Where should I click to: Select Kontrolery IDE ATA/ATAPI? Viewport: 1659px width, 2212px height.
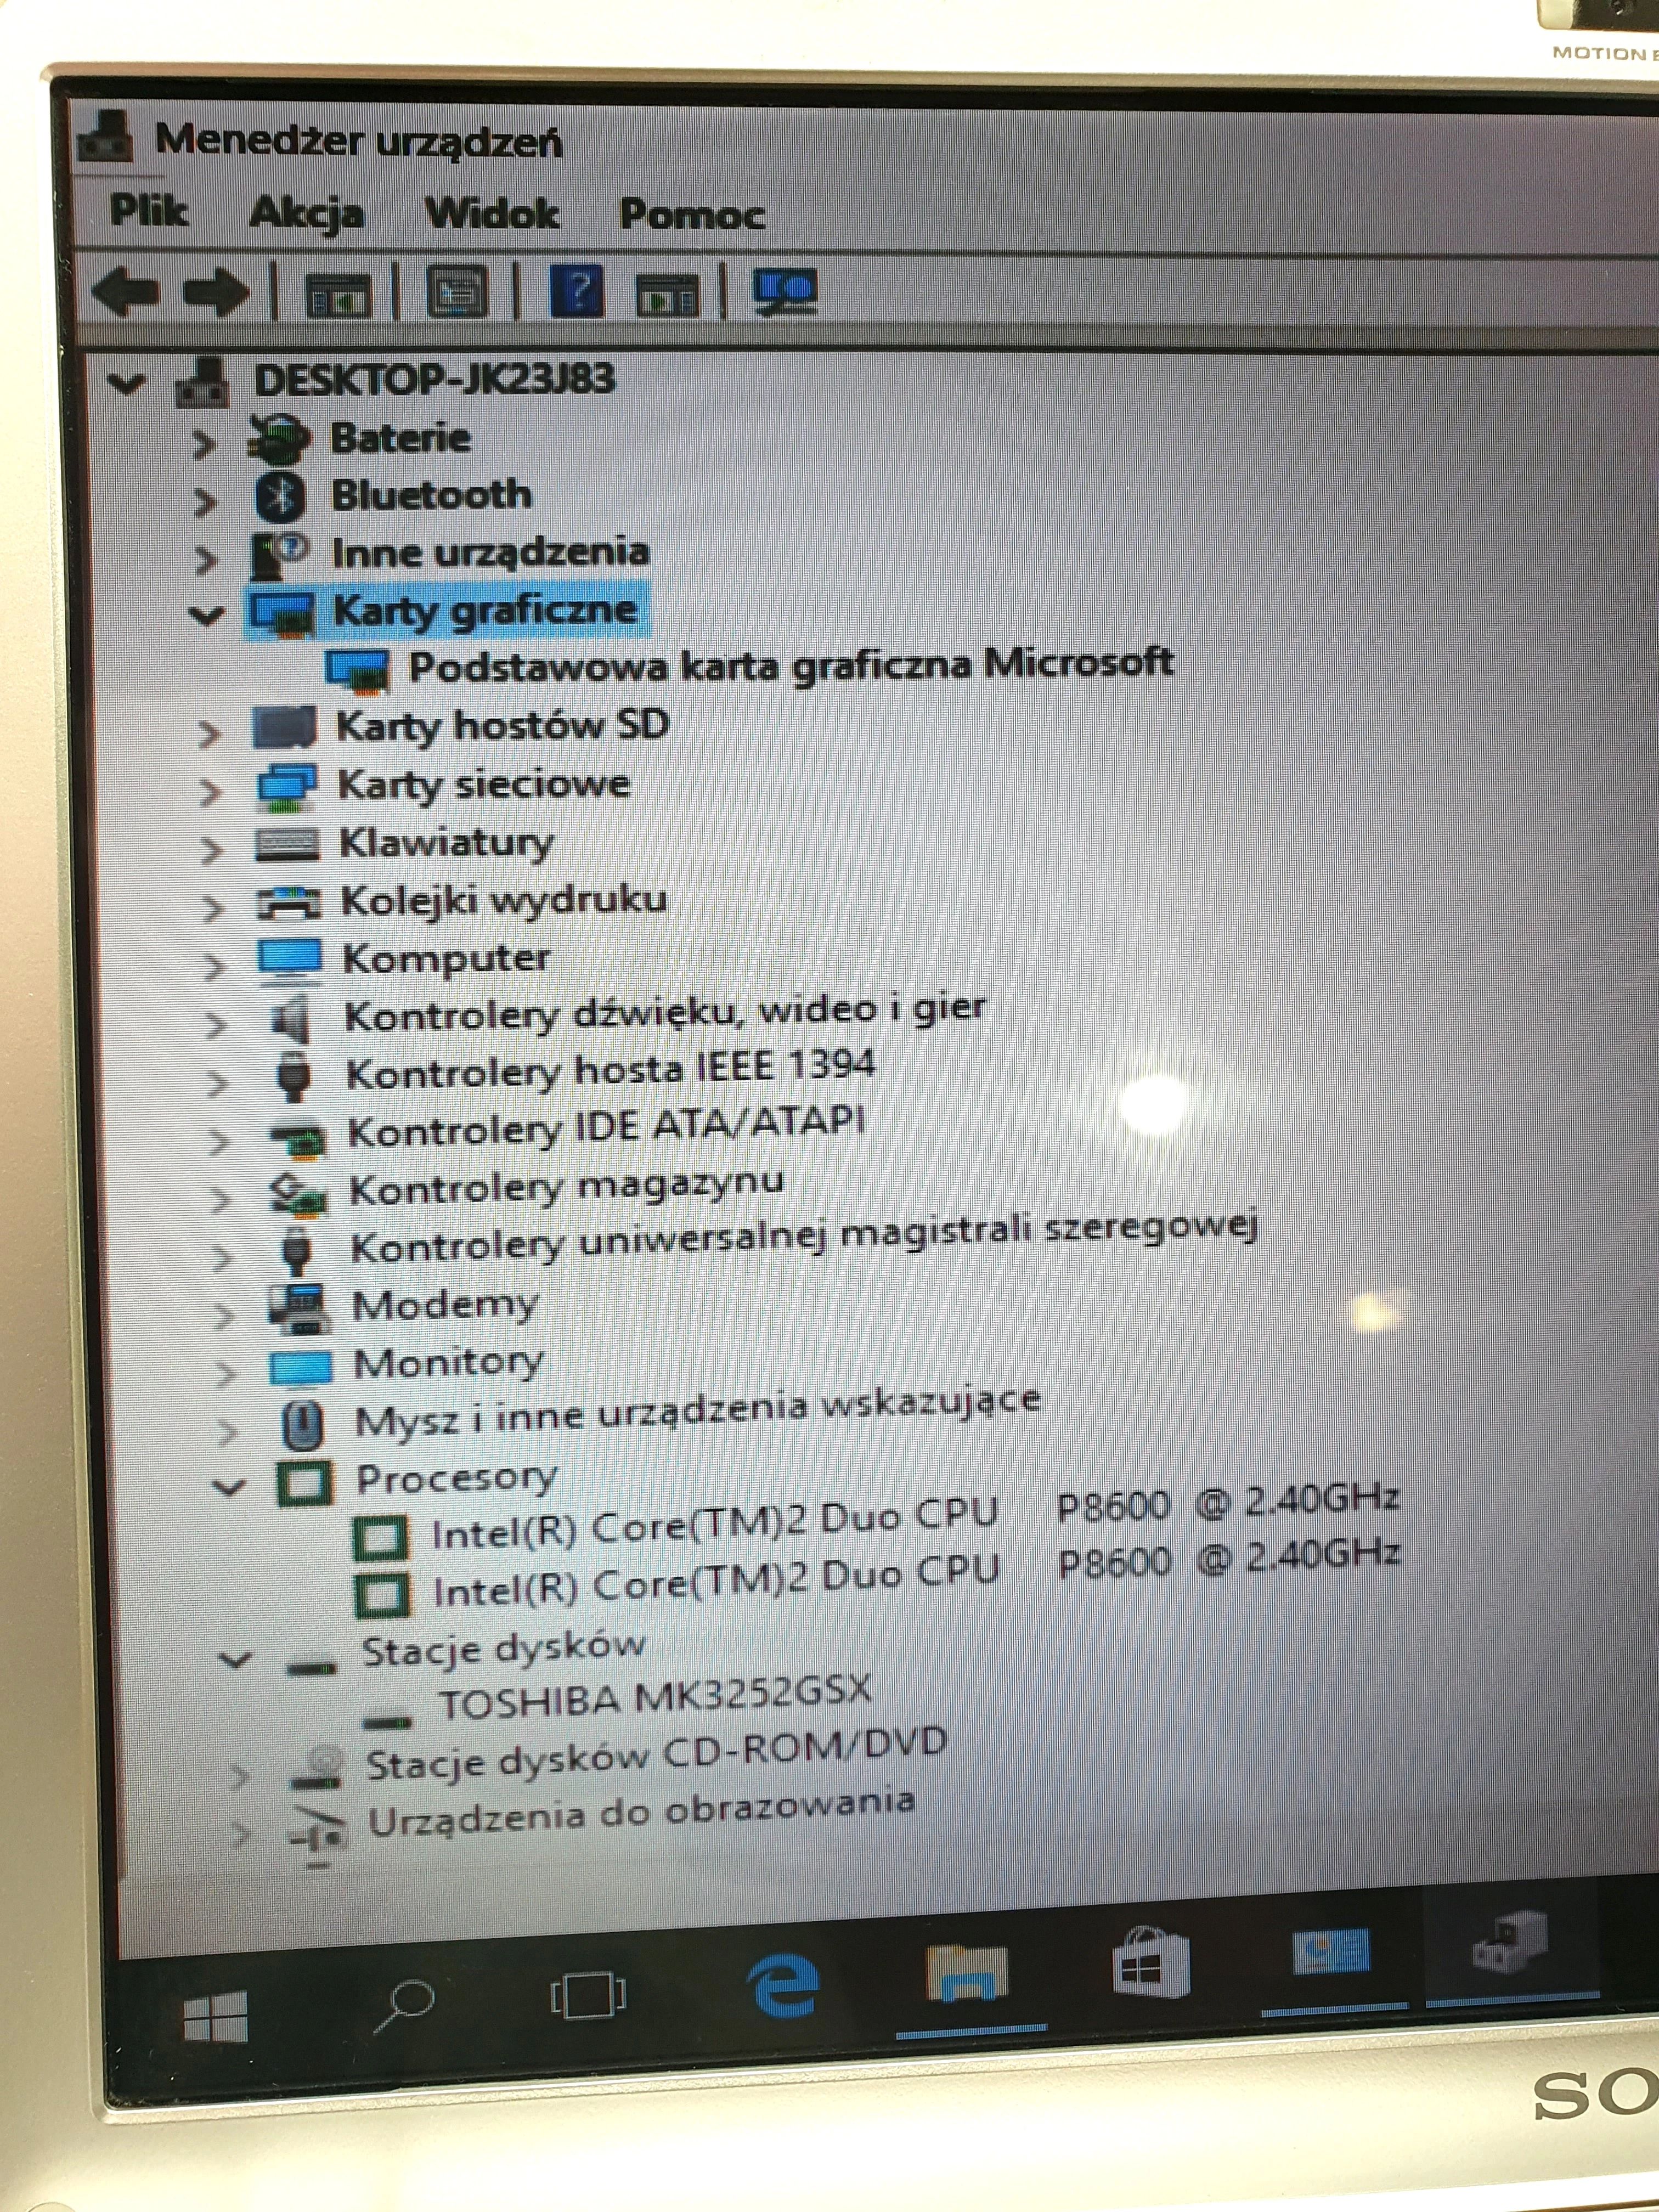pyautogui.click(x=606, y=1127)
